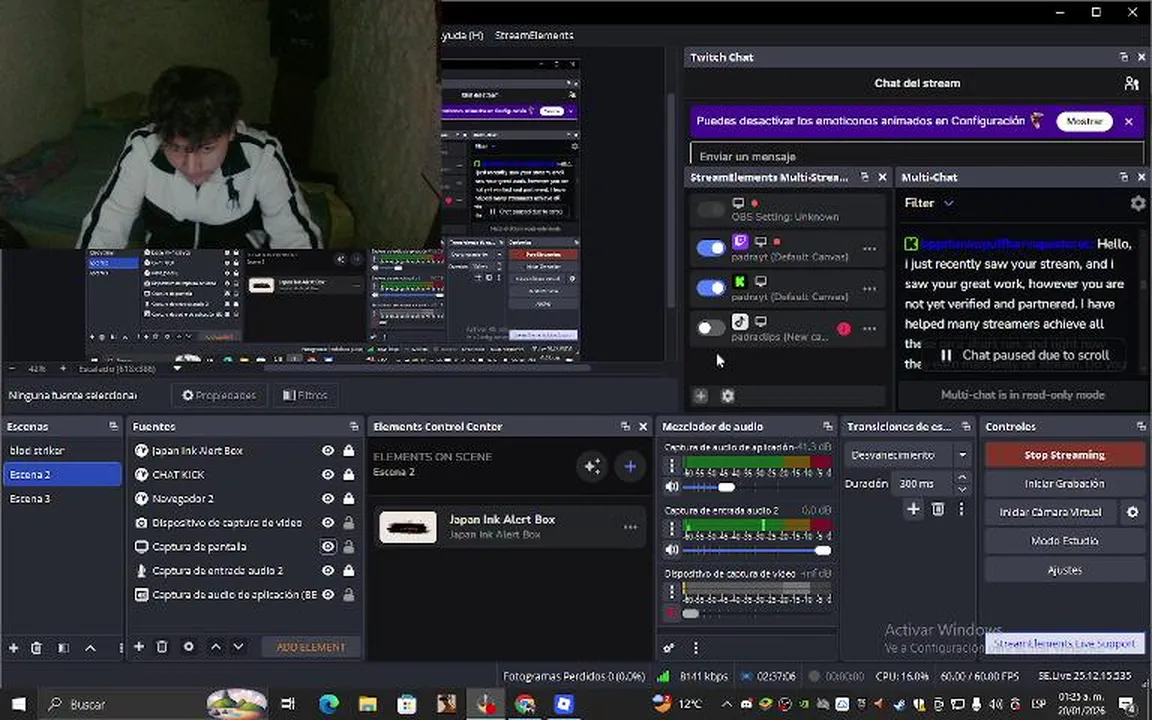1152x720 pixels.
Task: Add transition with plus icon
Action: pyautogui.click(x=913, y=508)
